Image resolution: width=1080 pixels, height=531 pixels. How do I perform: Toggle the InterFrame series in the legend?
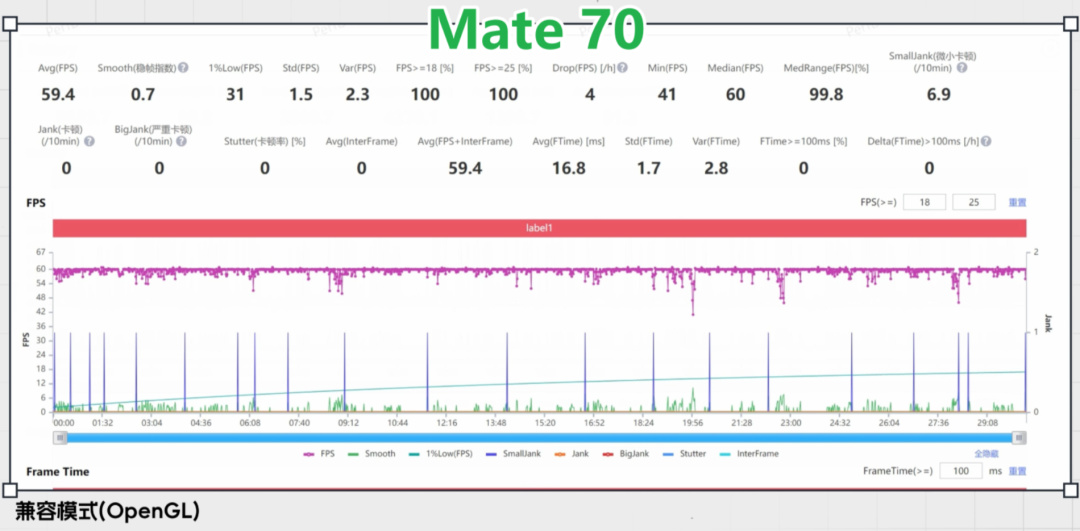(x=749, y=454)
